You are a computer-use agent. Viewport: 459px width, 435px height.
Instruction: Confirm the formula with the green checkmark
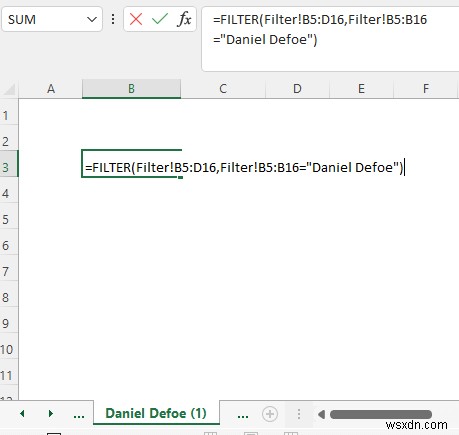click(x=160, y=19)
